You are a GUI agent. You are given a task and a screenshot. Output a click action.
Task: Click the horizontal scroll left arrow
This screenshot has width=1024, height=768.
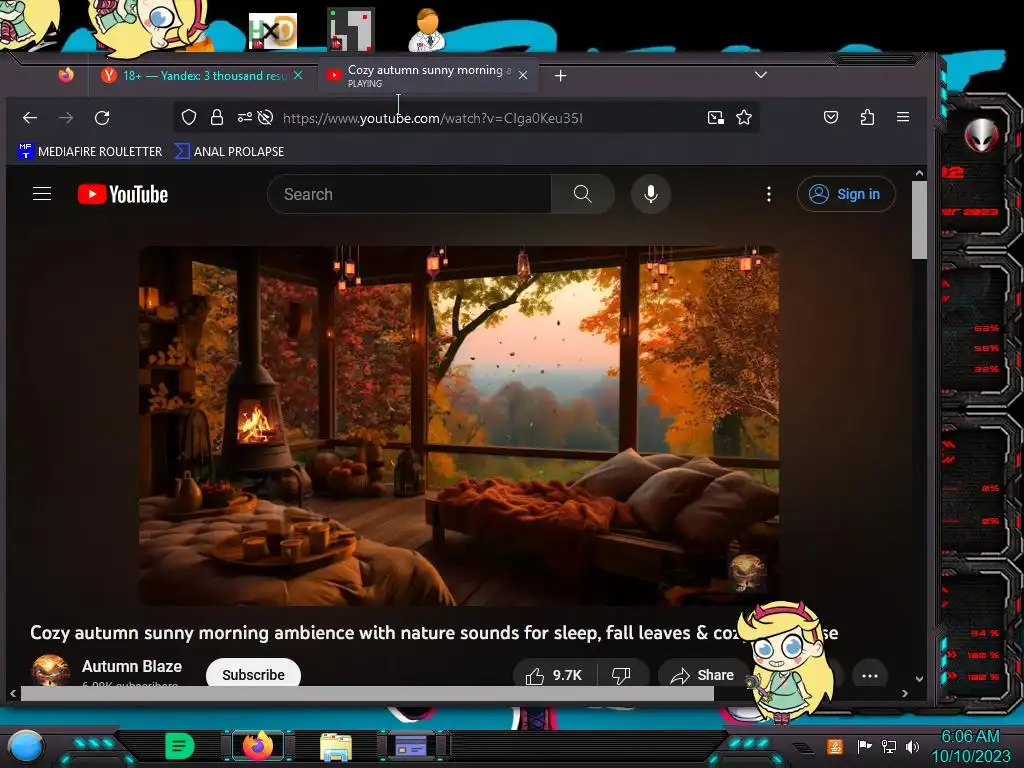(x=13, y=694)
